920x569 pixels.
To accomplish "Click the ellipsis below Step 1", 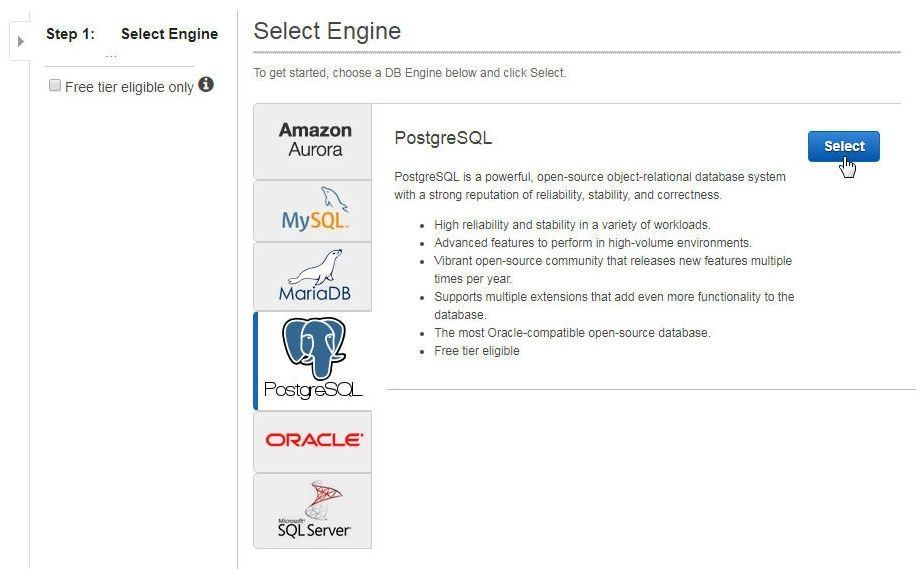I will [111, 56].
